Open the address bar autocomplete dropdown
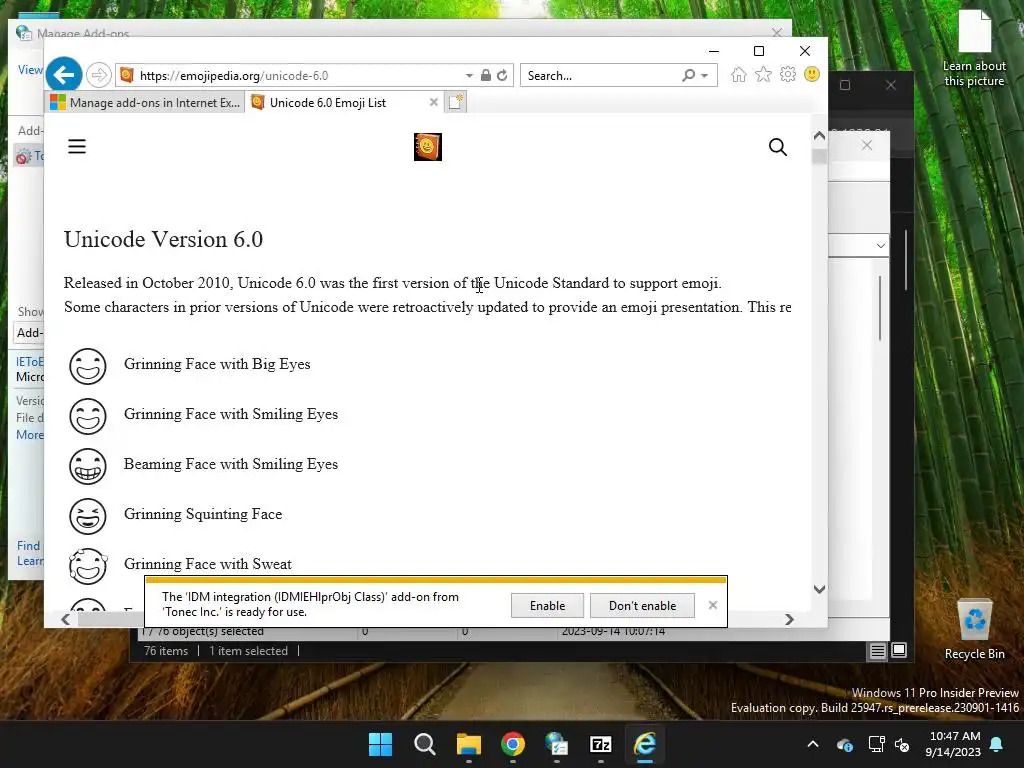 [469, 76]
